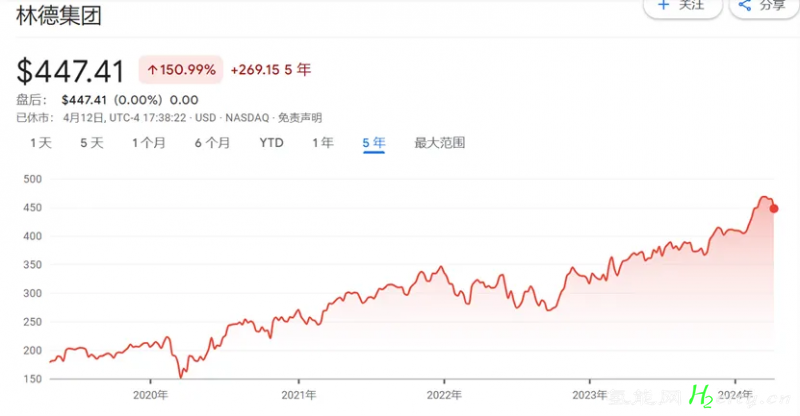The width and height of the screenshot is (800, 416).
Task: Click the 2023年 axis label
Action: pos(590,395)
